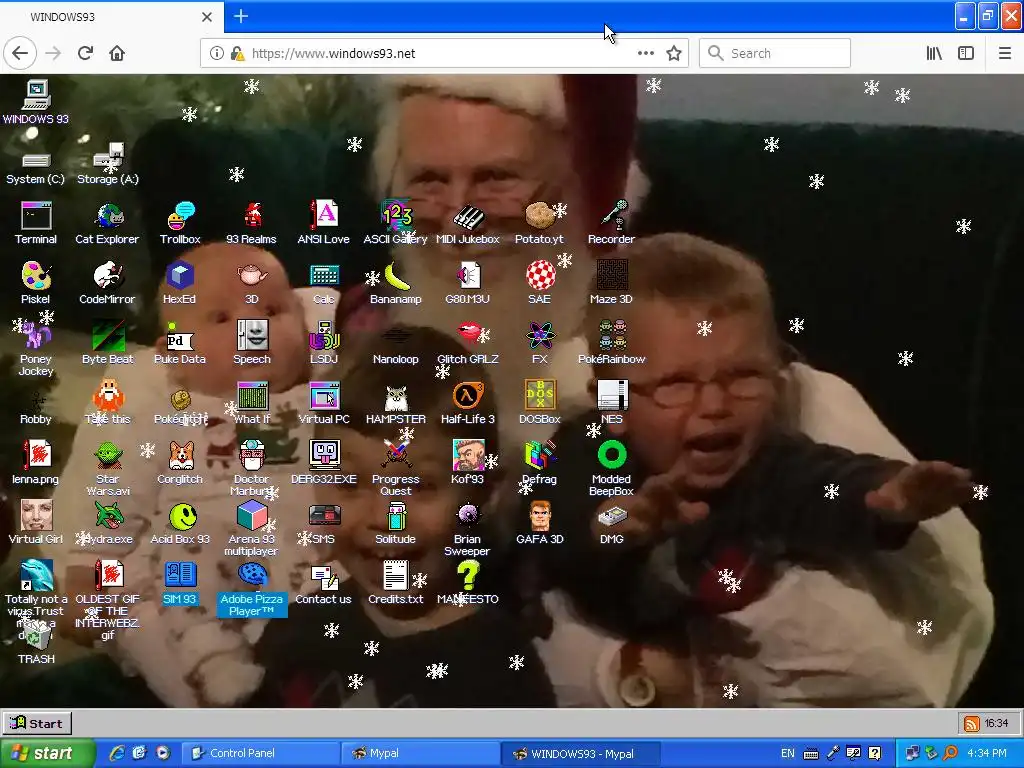This screenshot has width=1024, height=768.
Task: Open the Modded BeepBox green ring icon
Action: click(612, 468)
